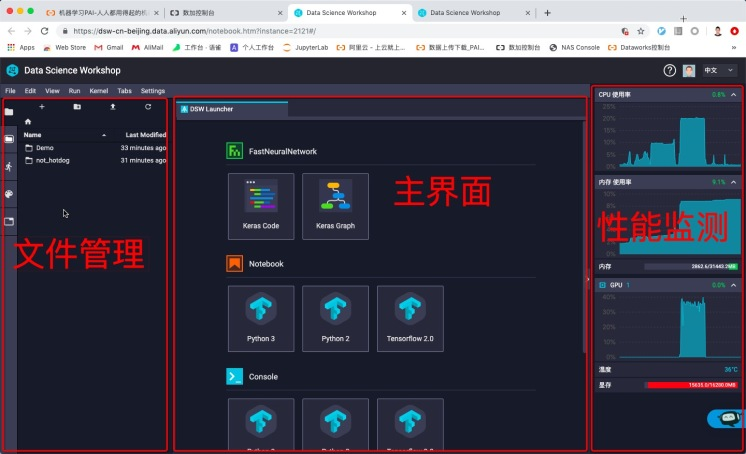Open the NAS Console bookmark
This screenshot has height=454, width=746.
tap(575, 48)
